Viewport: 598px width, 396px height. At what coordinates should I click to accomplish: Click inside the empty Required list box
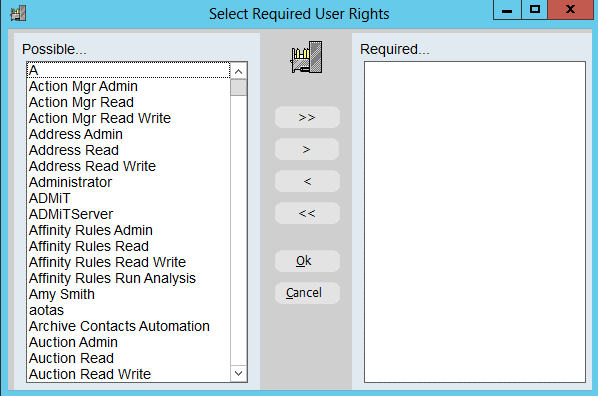475,222
